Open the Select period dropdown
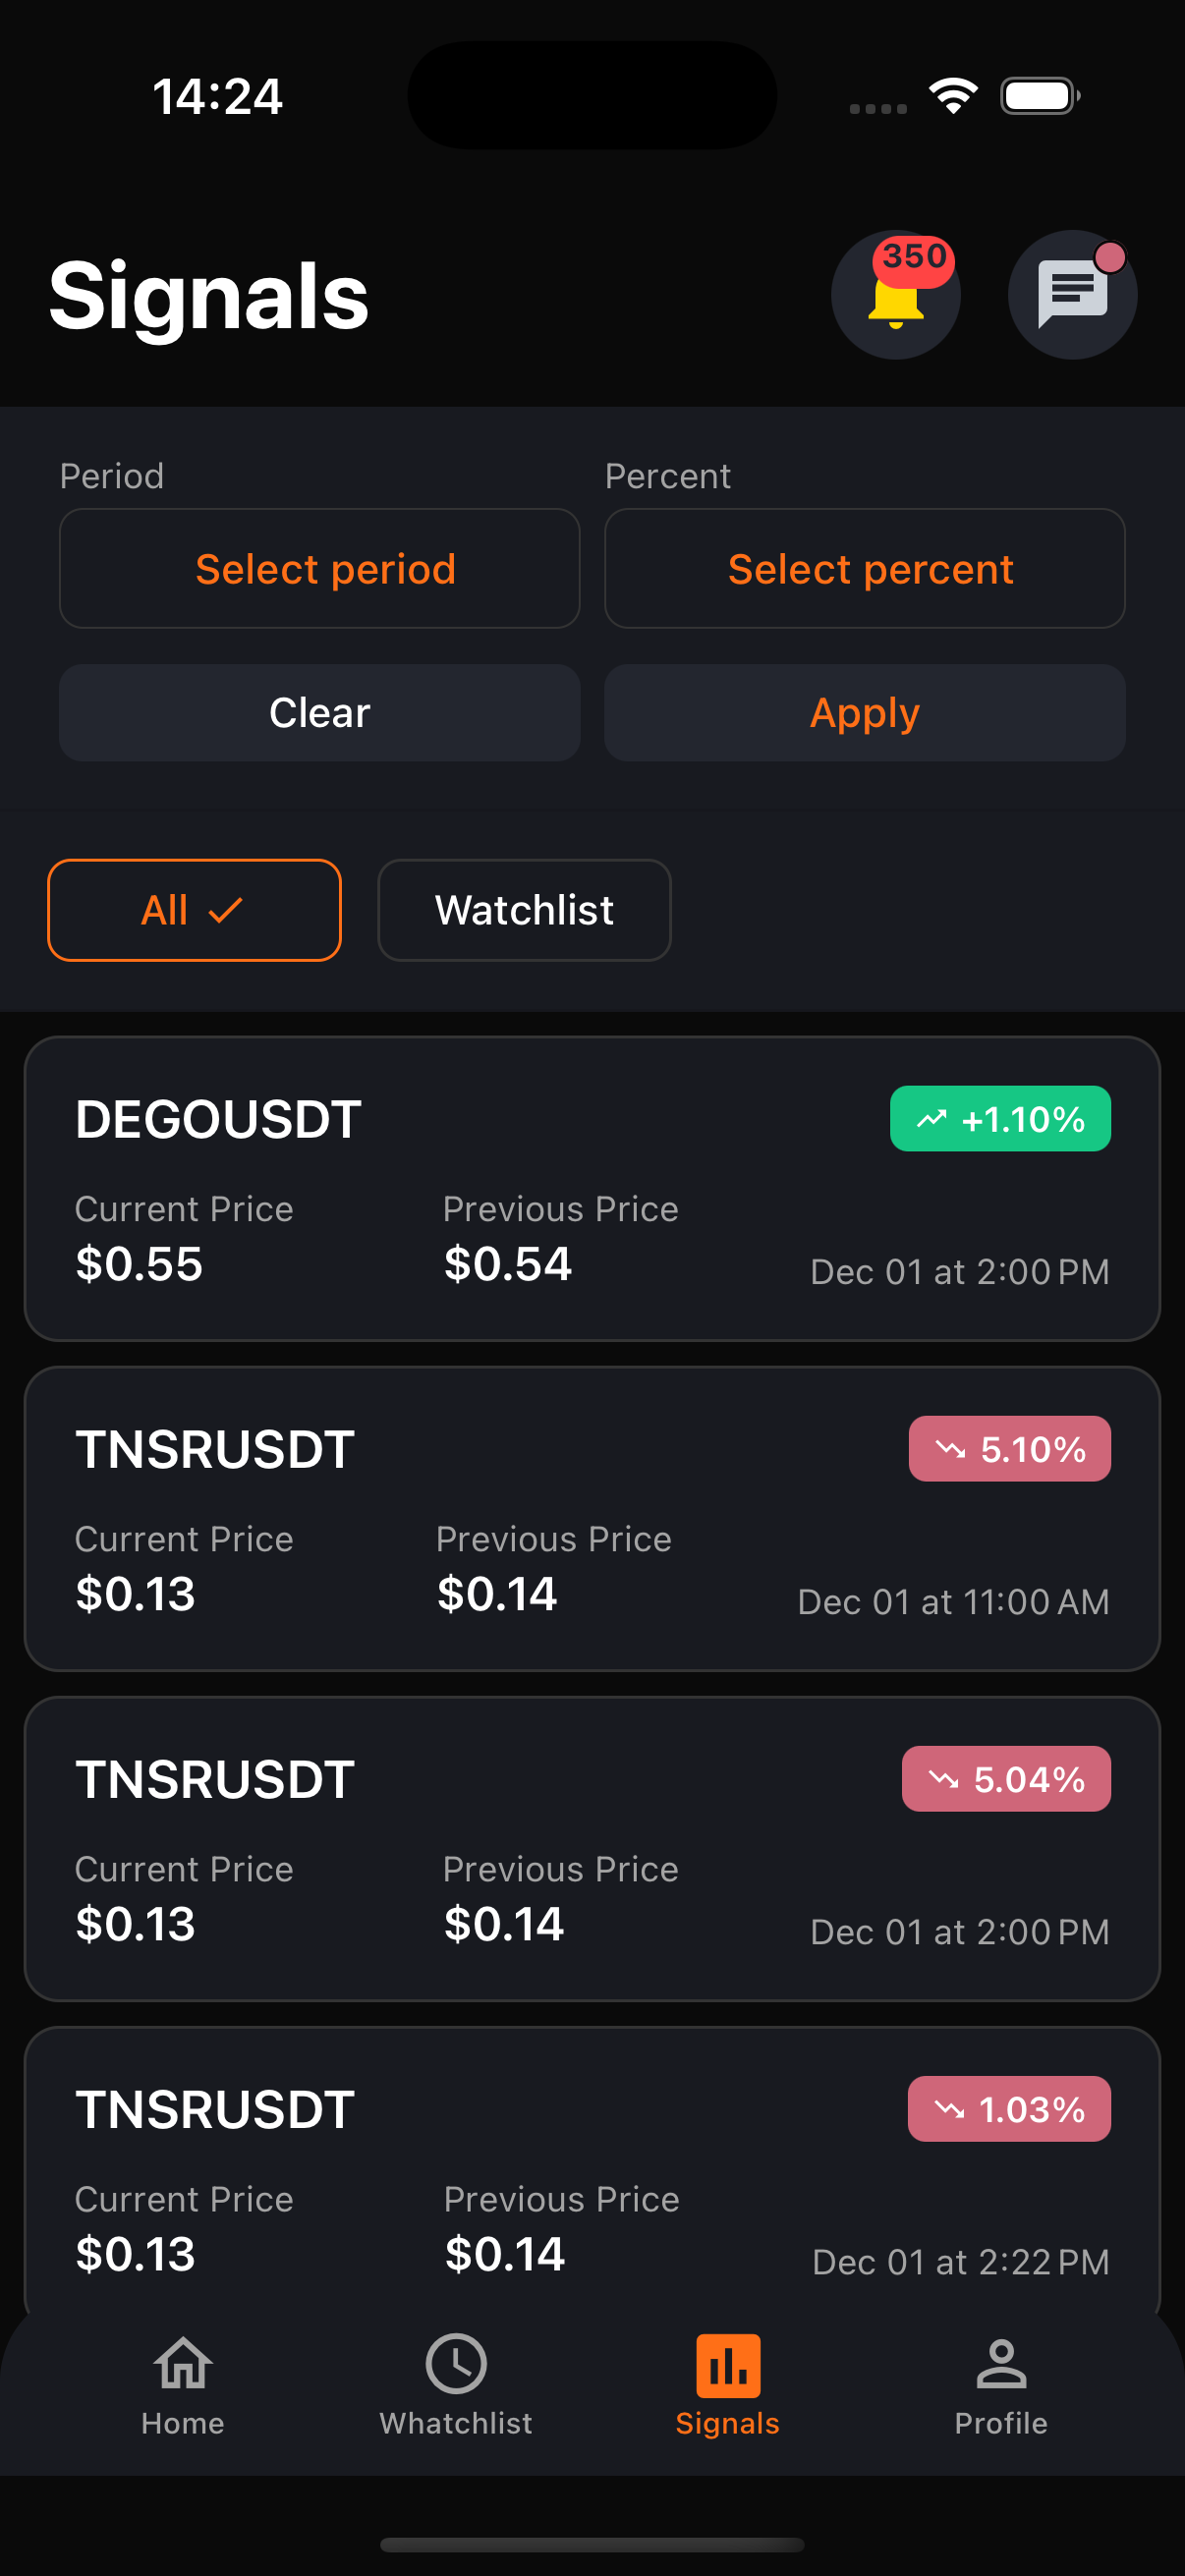This screenshot has width=1185, height=2576. coord(320,569)
